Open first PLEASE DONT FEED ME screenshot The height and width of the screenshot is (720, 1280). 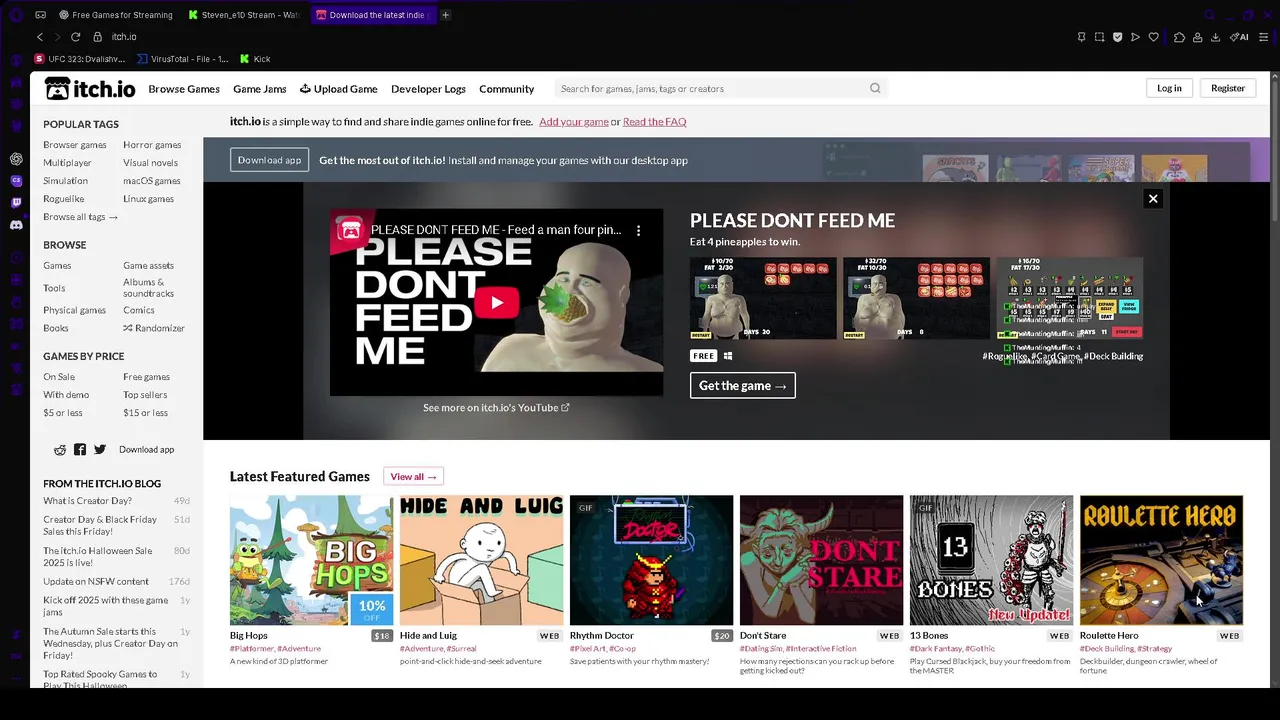pyautogui.click(x=763, y=298)
